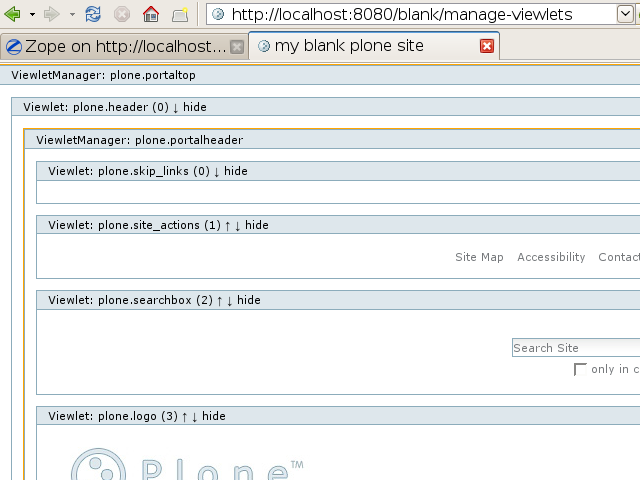This screenshot has width=640, height=480.
Task: Click the Plone logo image
Action: click(x=187, y=464)
